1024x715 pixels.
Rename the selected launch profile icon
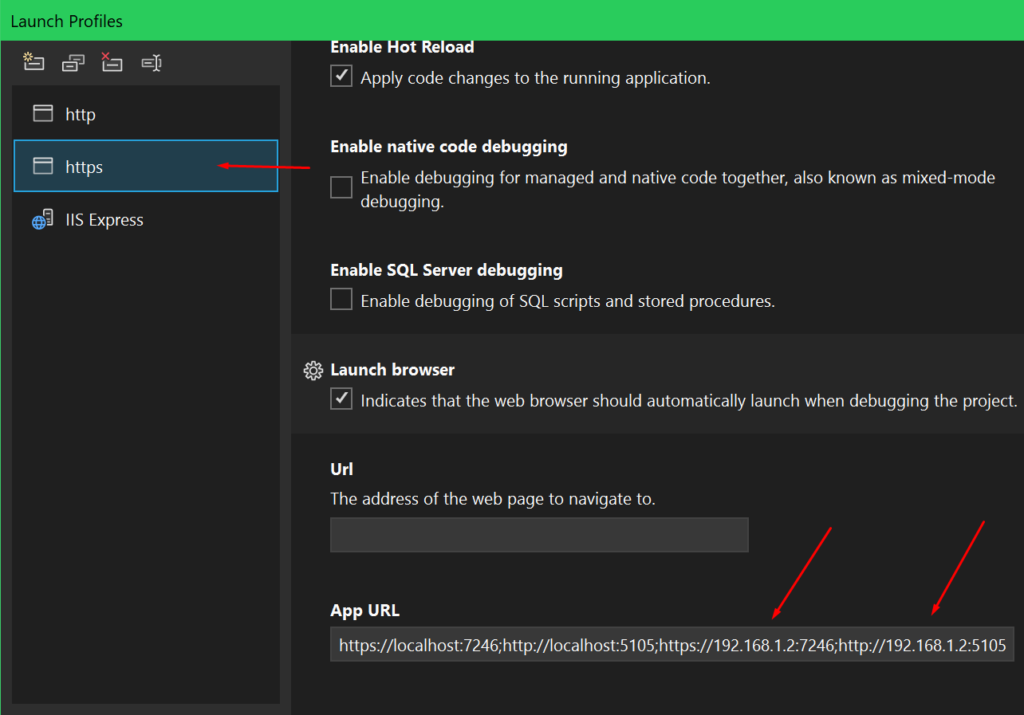152,63
